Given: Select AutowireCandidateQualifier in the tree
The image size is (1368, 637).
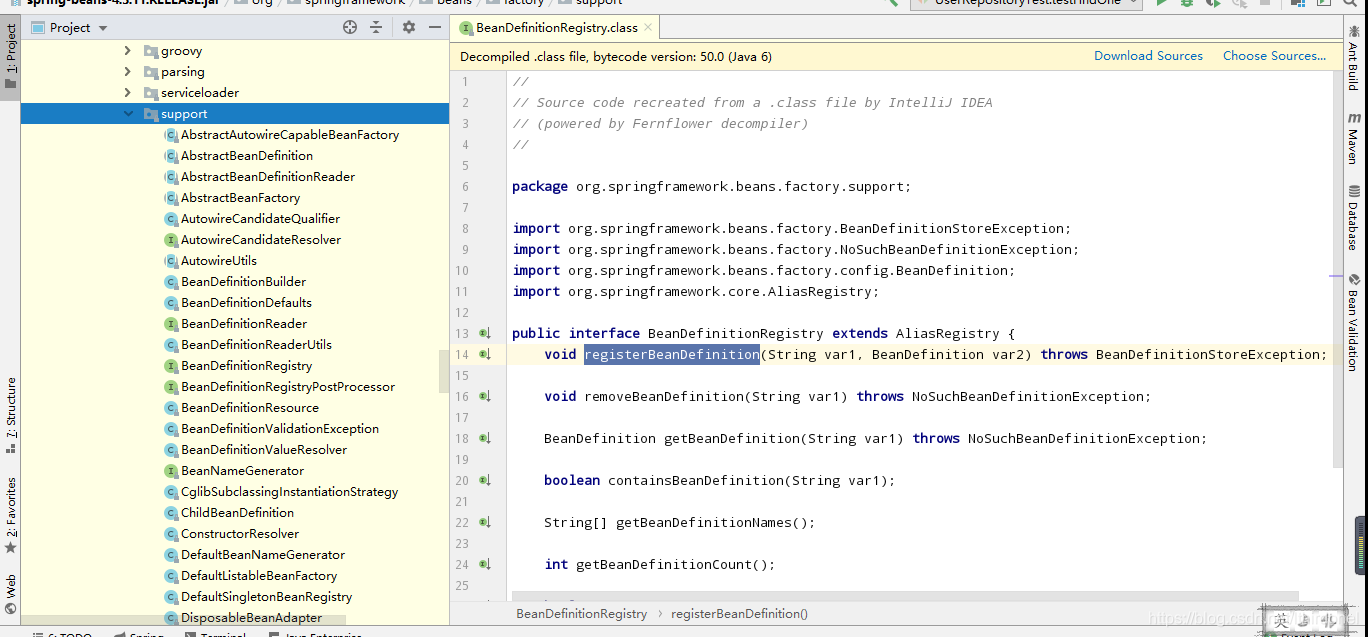Looking at the screenshot, I should click(260, 219).
